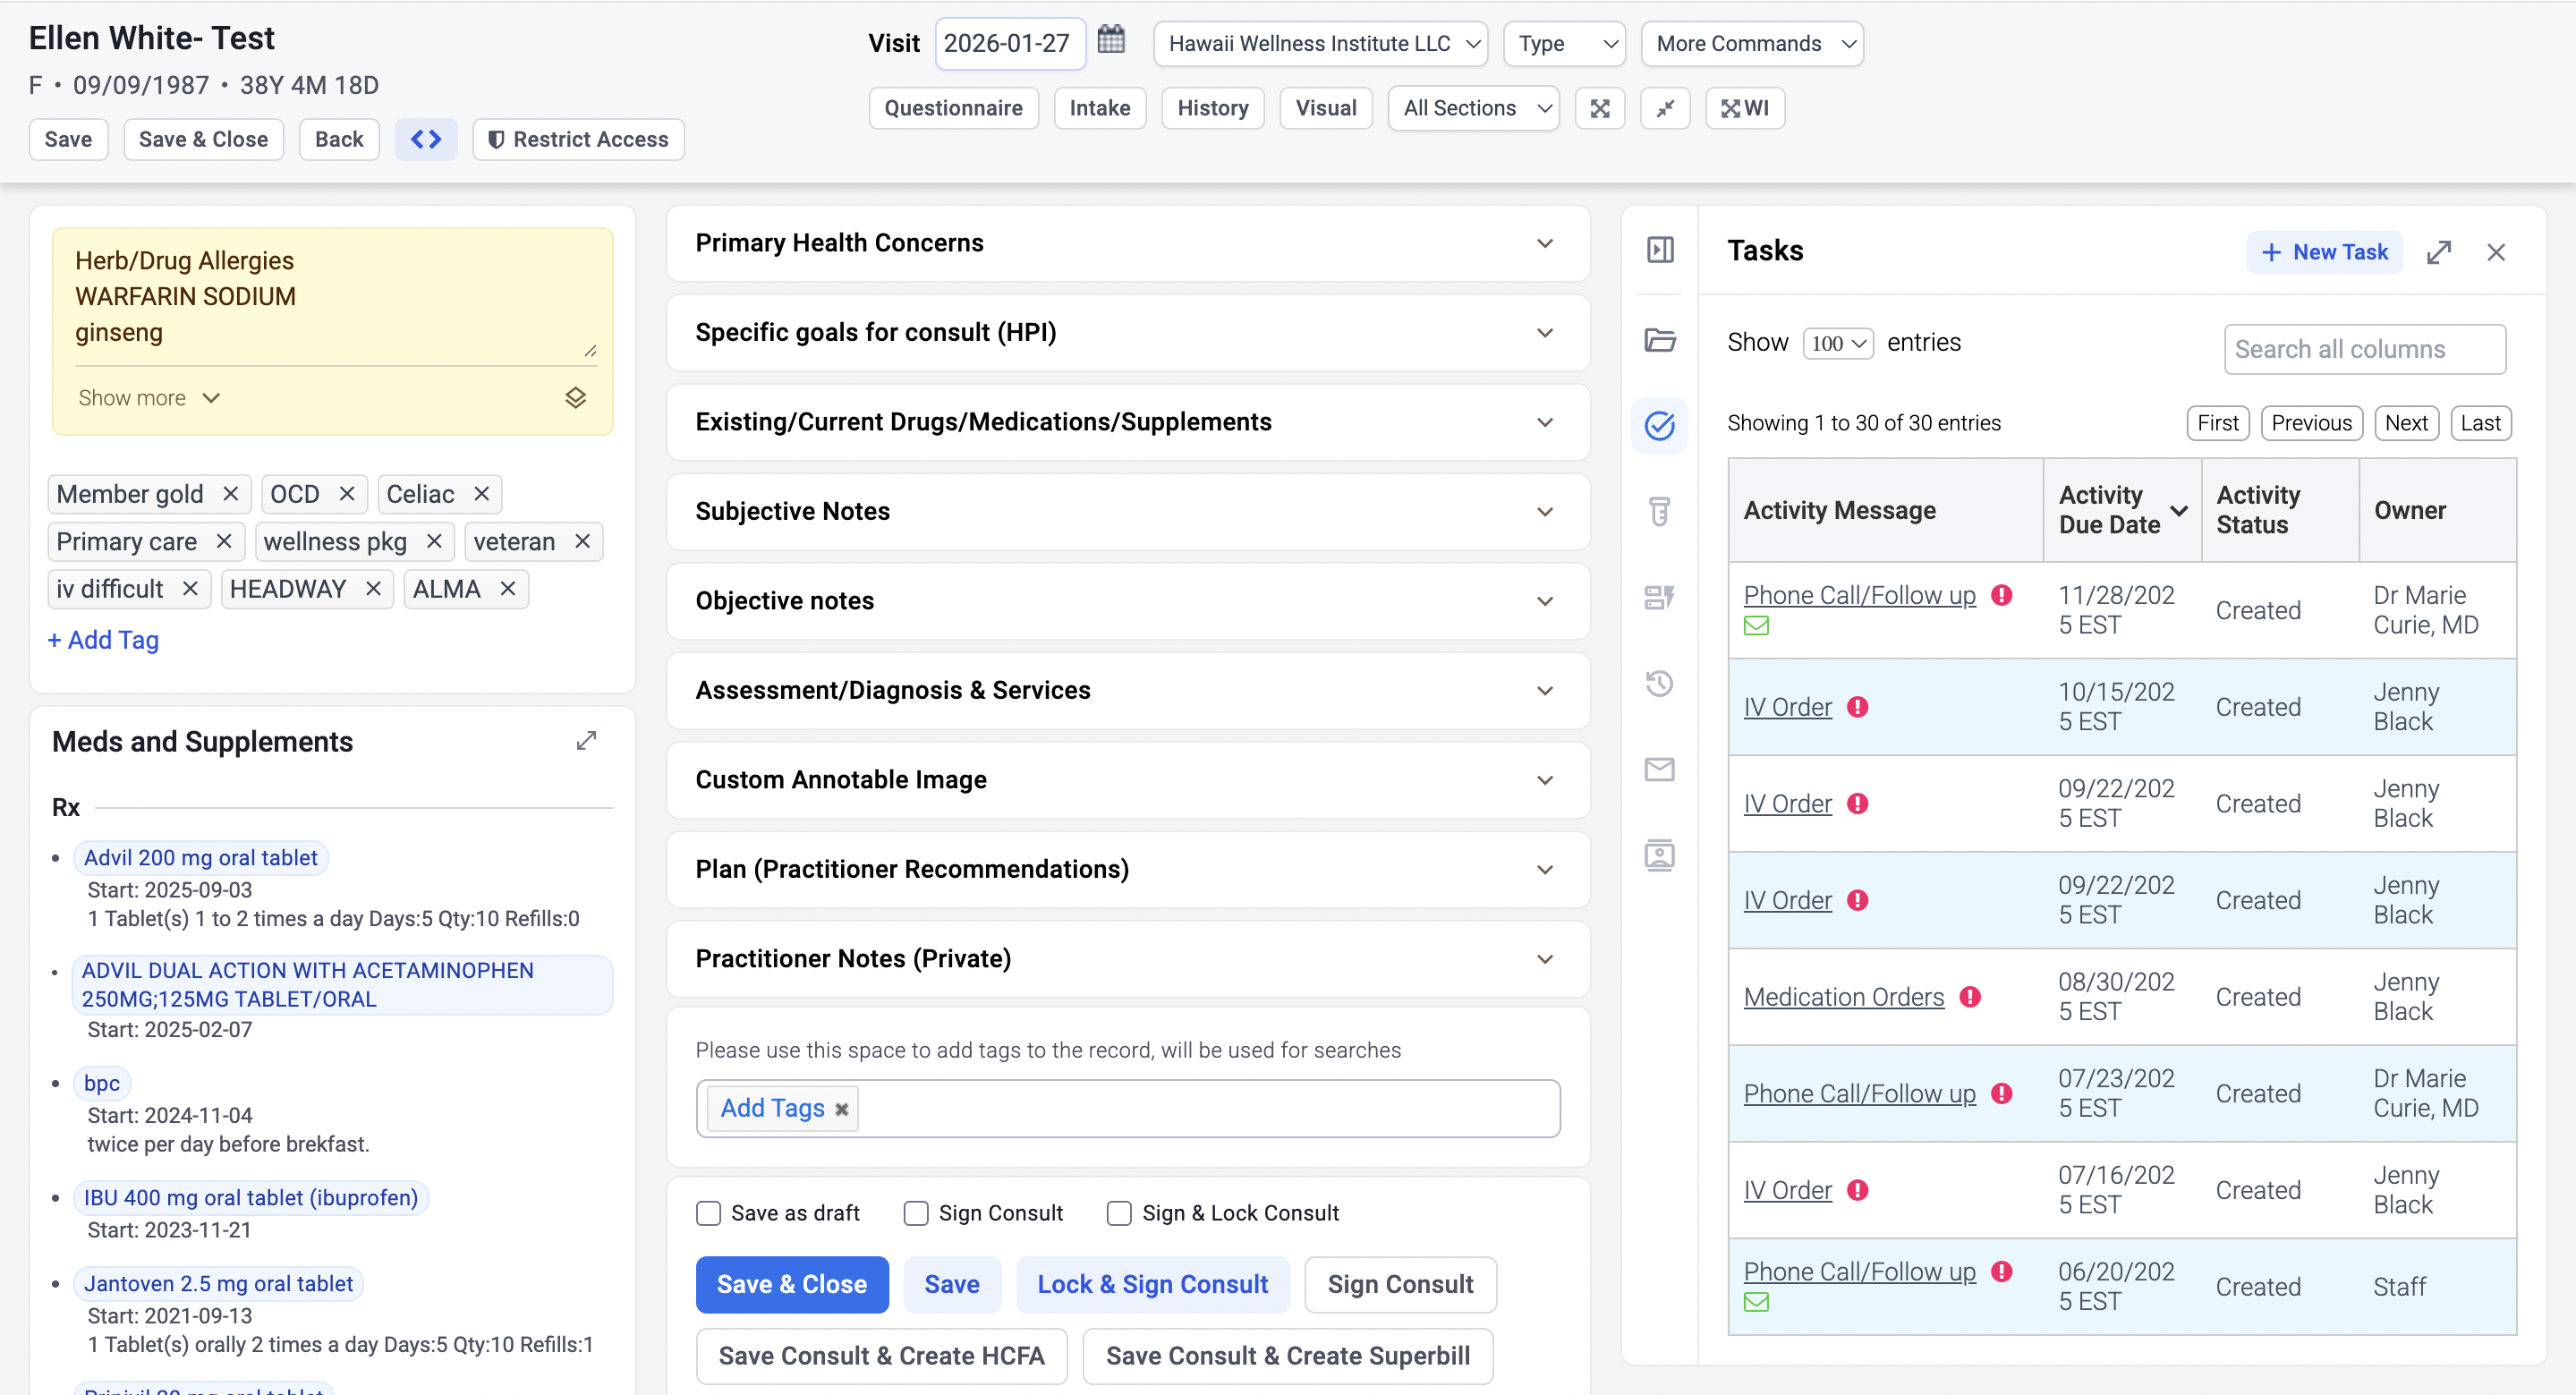
Task: Open the Questionnaire tab
Action: coord(953,108)
